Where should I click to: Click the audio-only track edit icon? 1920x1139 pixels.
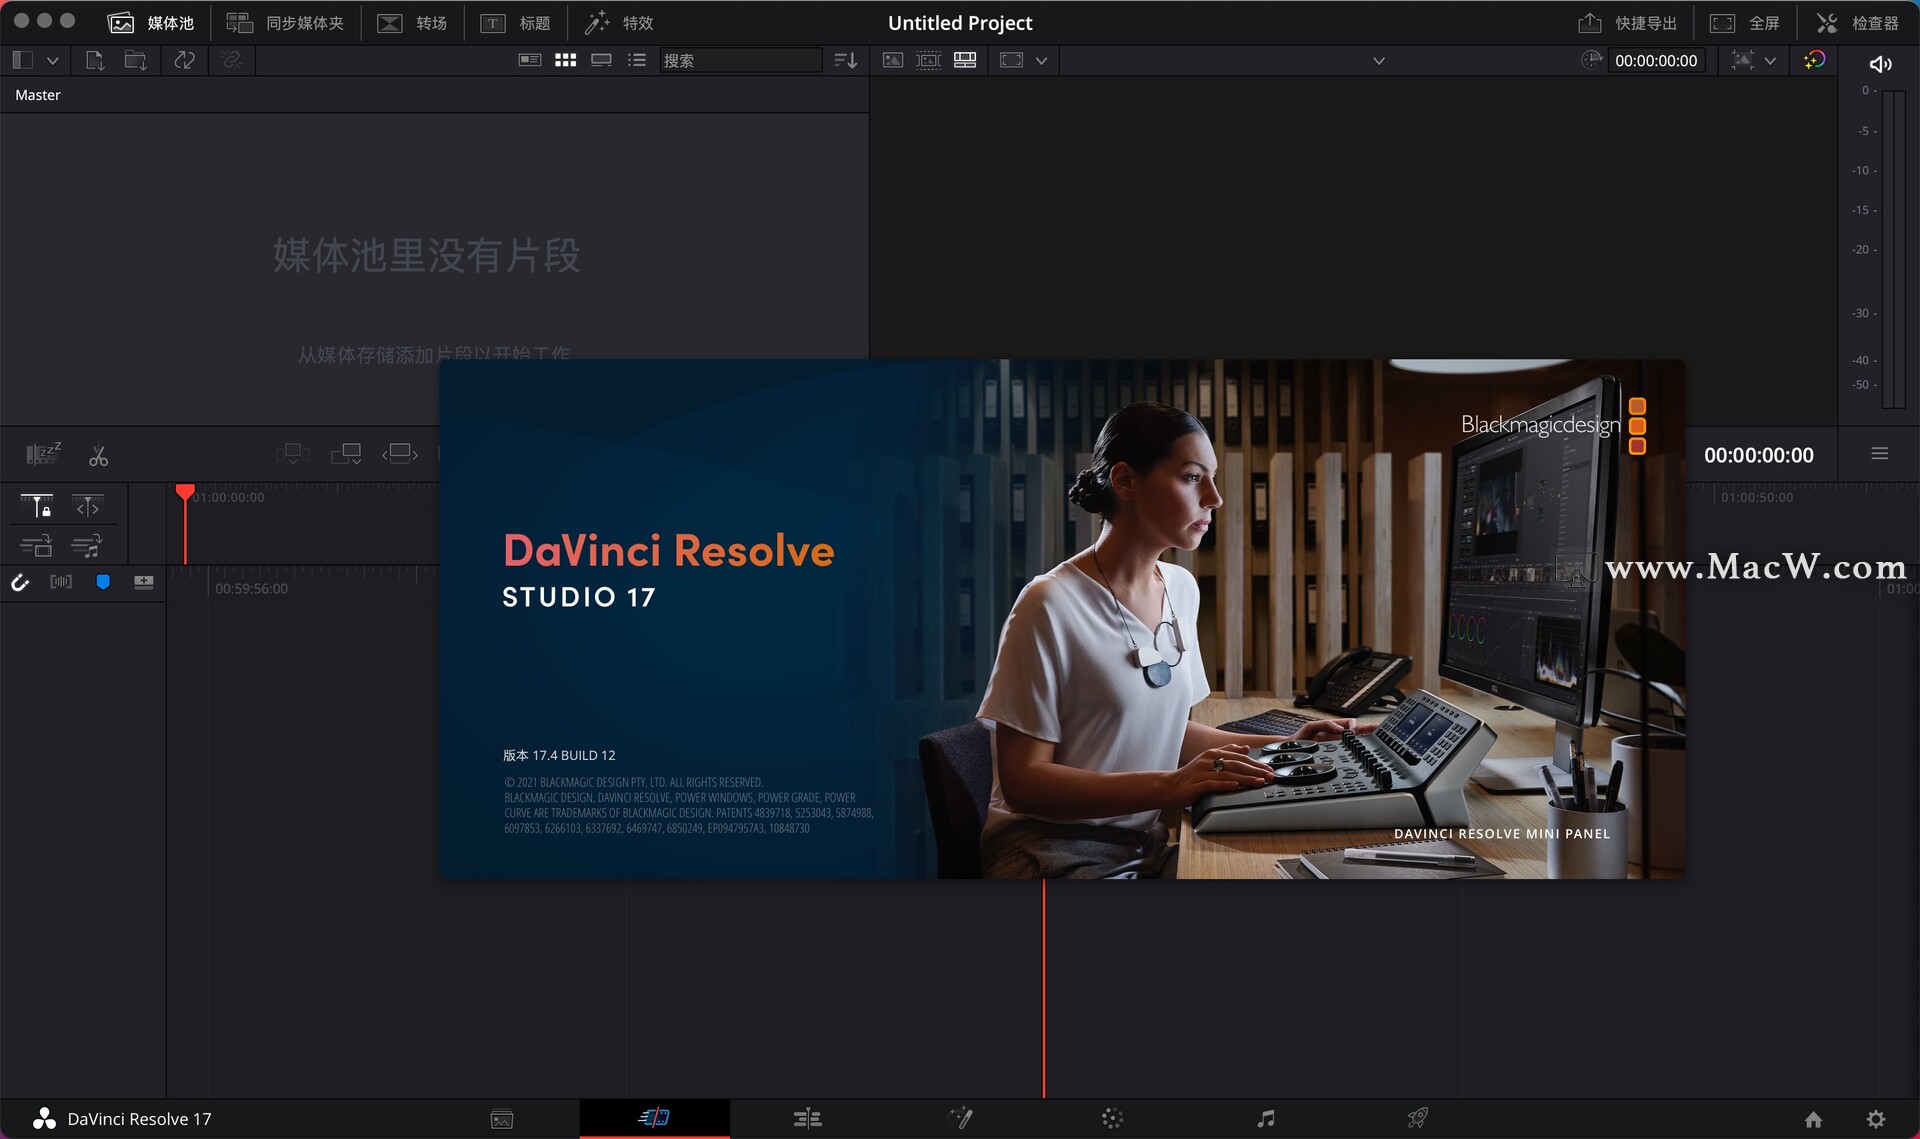88,546
